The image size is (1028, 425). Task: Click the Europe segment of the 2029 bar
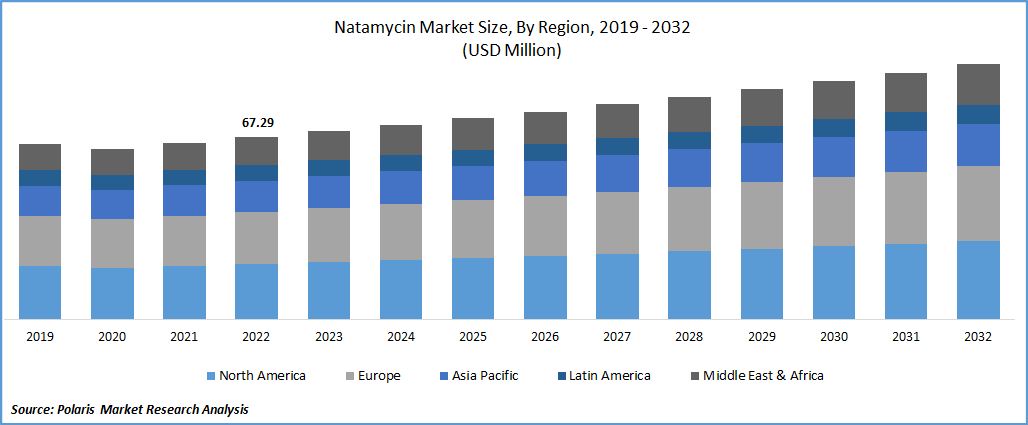(761, 216)
